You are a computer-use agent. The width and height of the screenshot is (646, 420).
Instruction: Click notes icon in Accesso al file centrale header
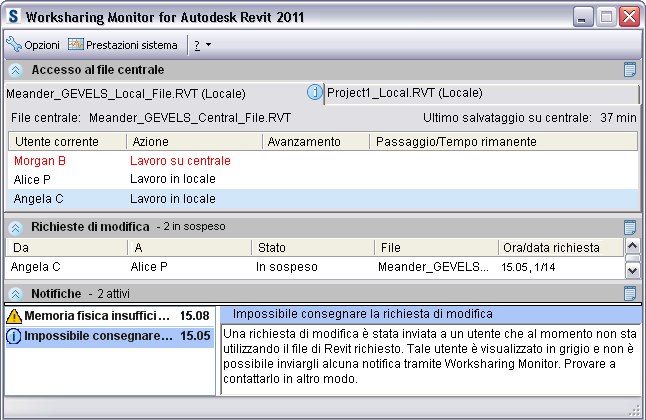630,70
